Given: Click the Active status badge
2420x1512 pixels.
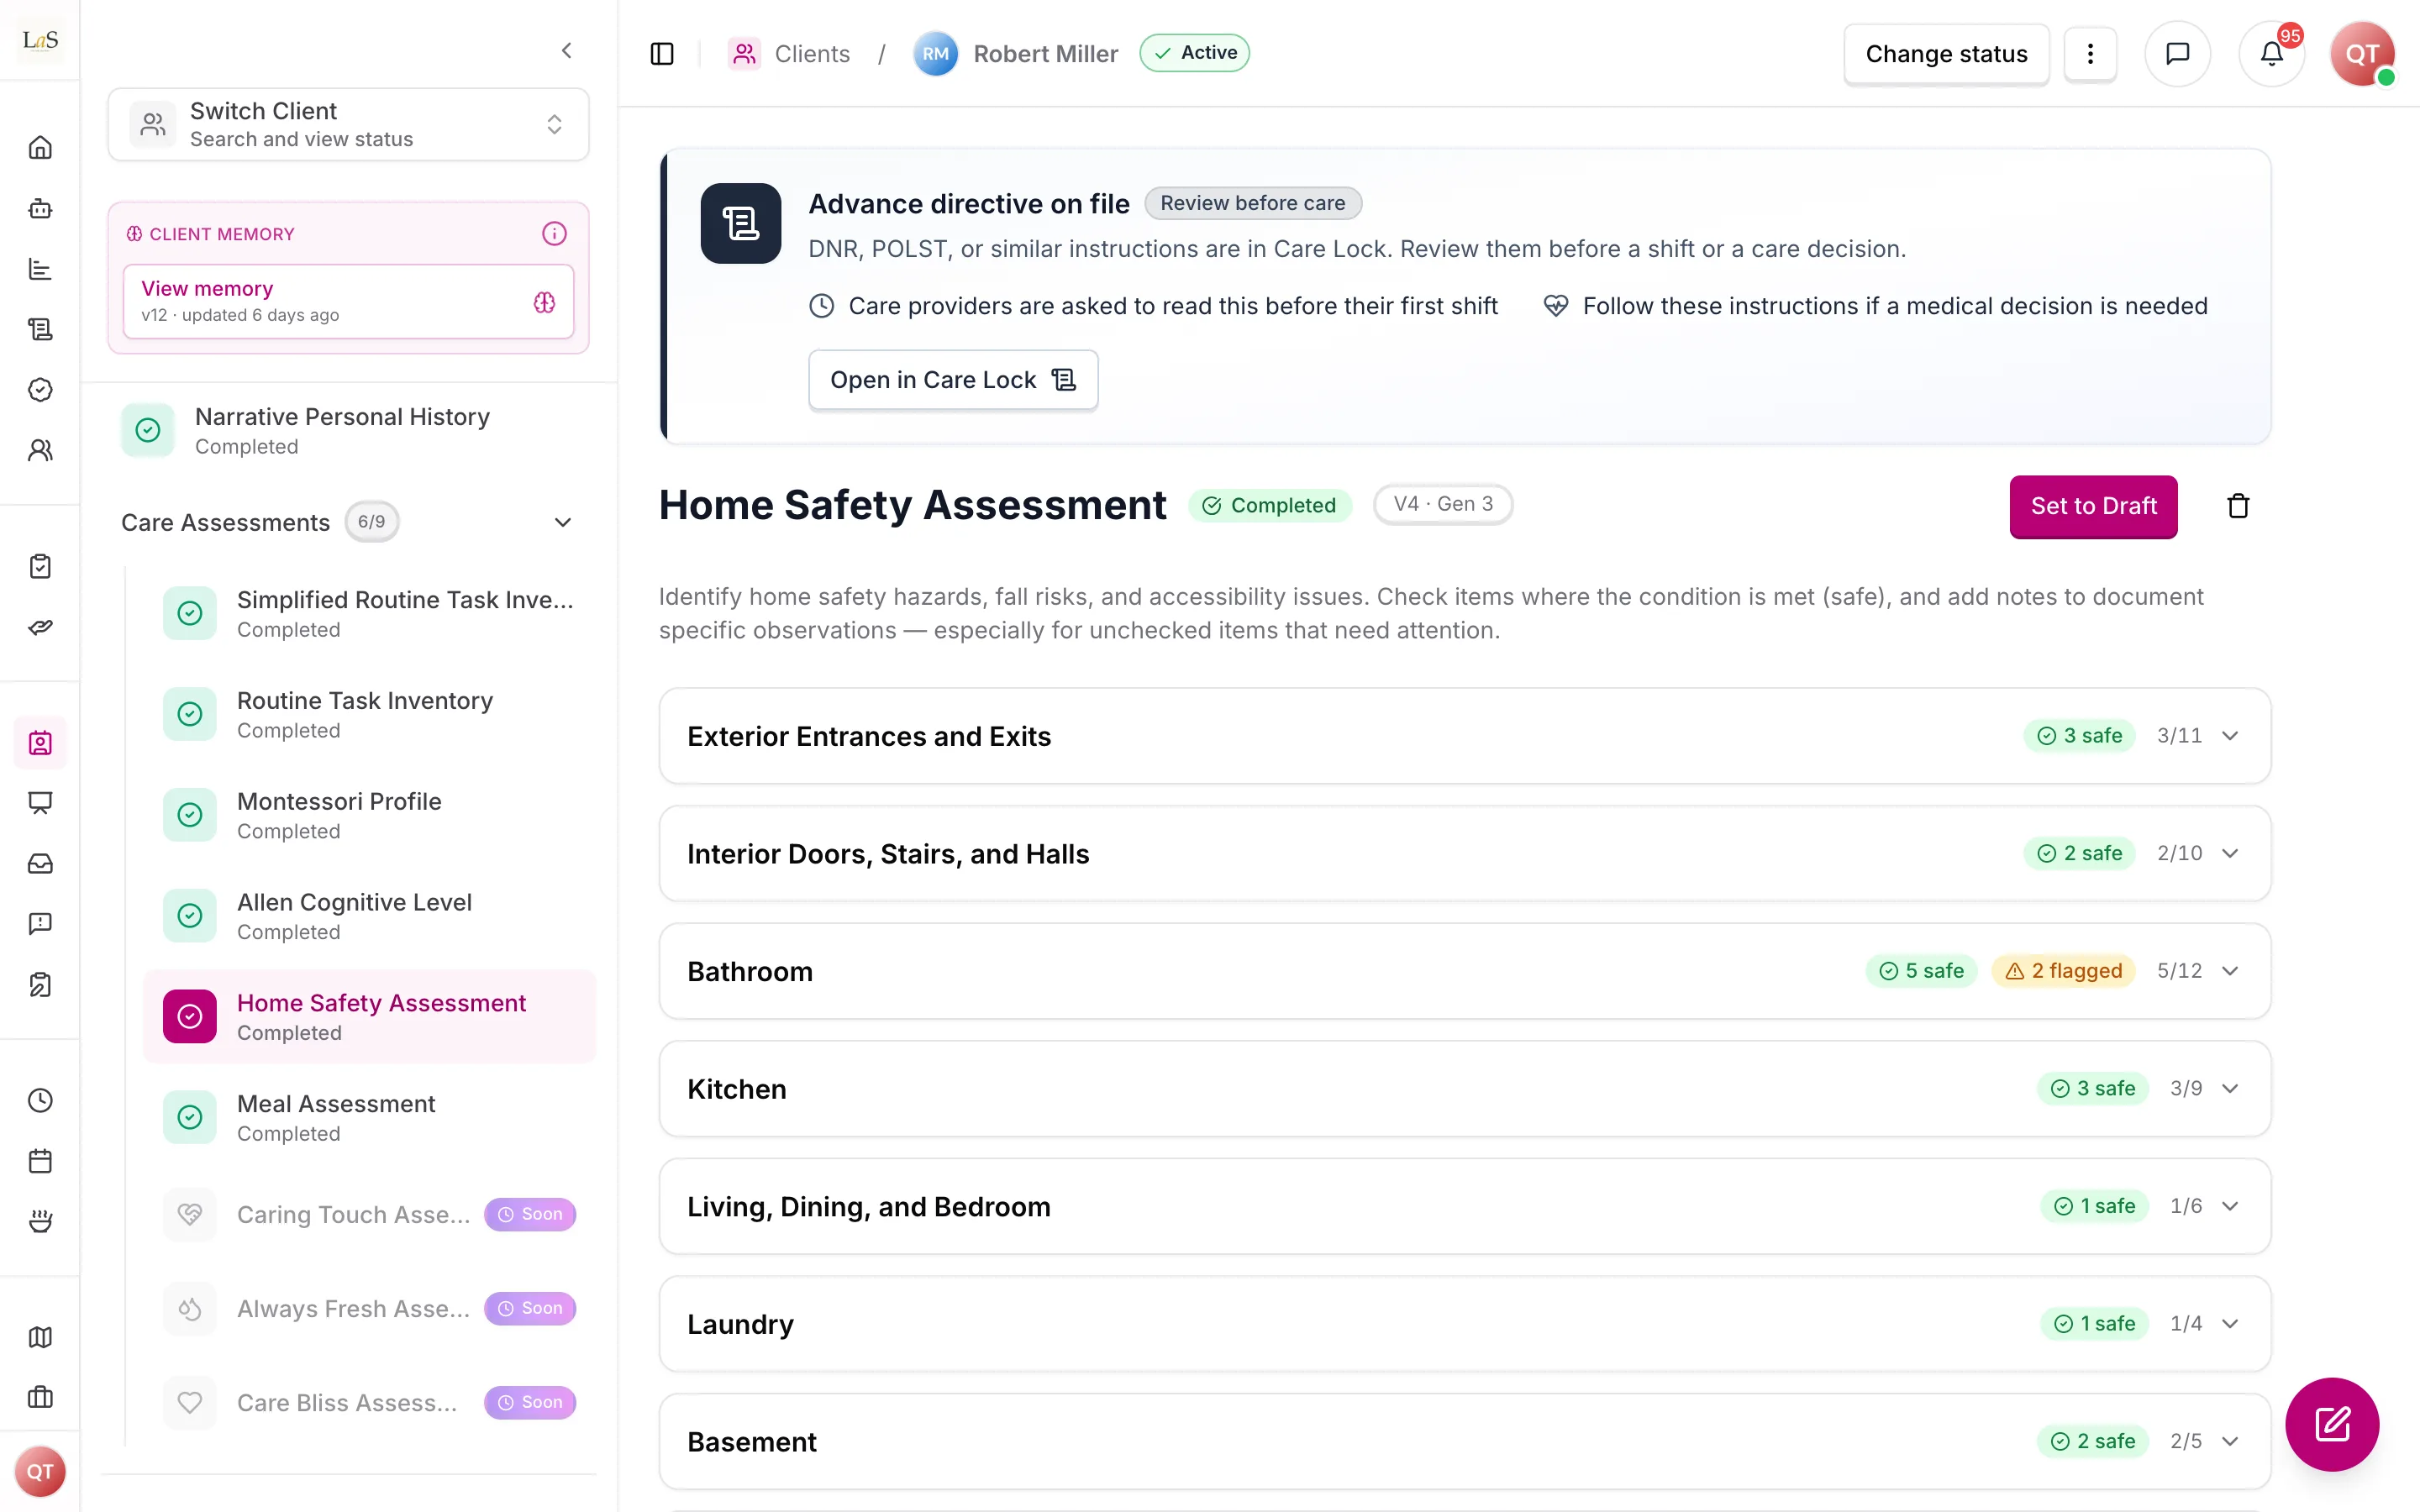Looking at the screenshot, I should [1194, 53].
